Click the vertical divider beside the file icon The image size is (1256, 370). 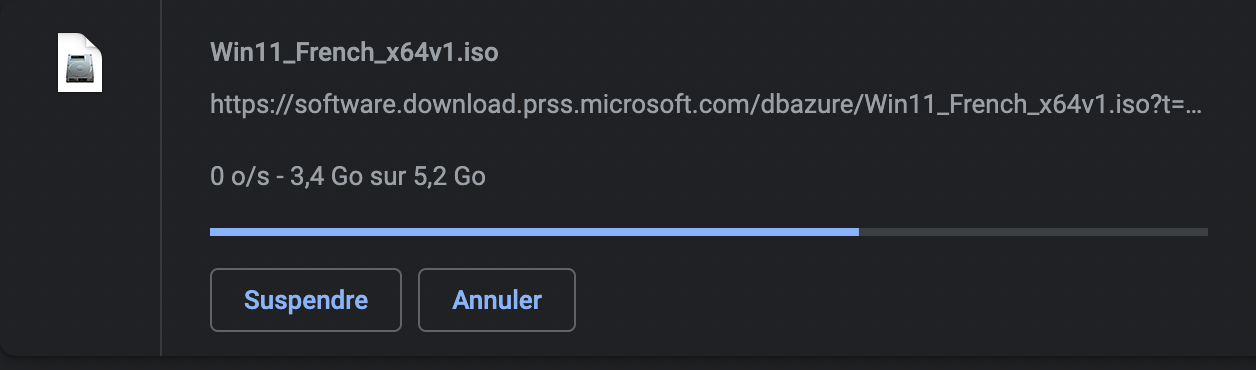click(160, 177)
